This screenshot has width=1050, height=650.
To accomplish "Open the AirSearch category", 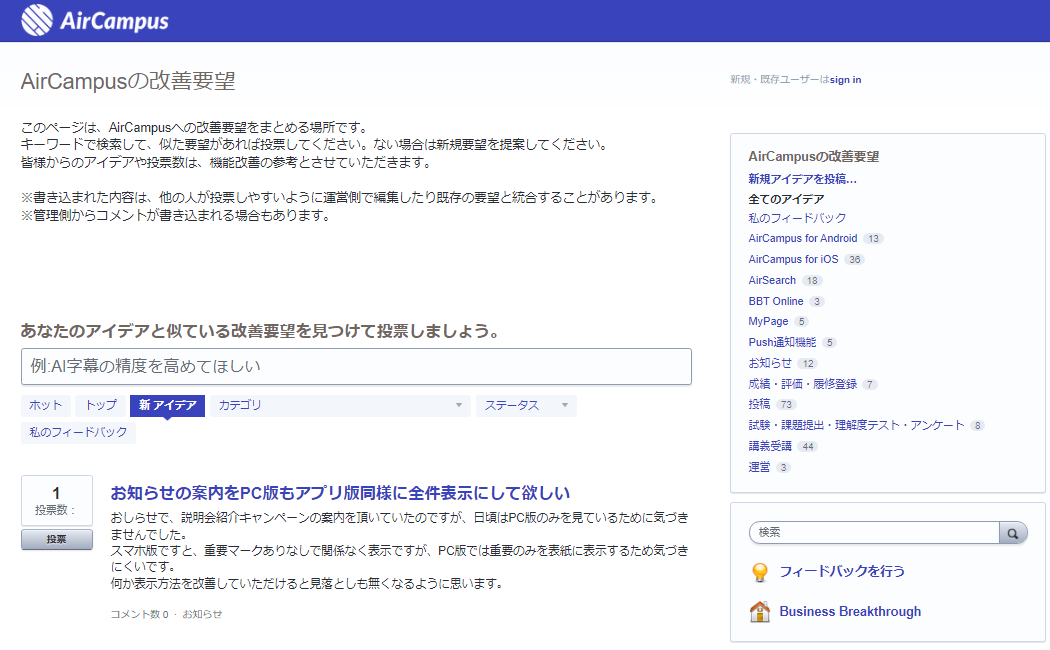I will pos(772,280).
